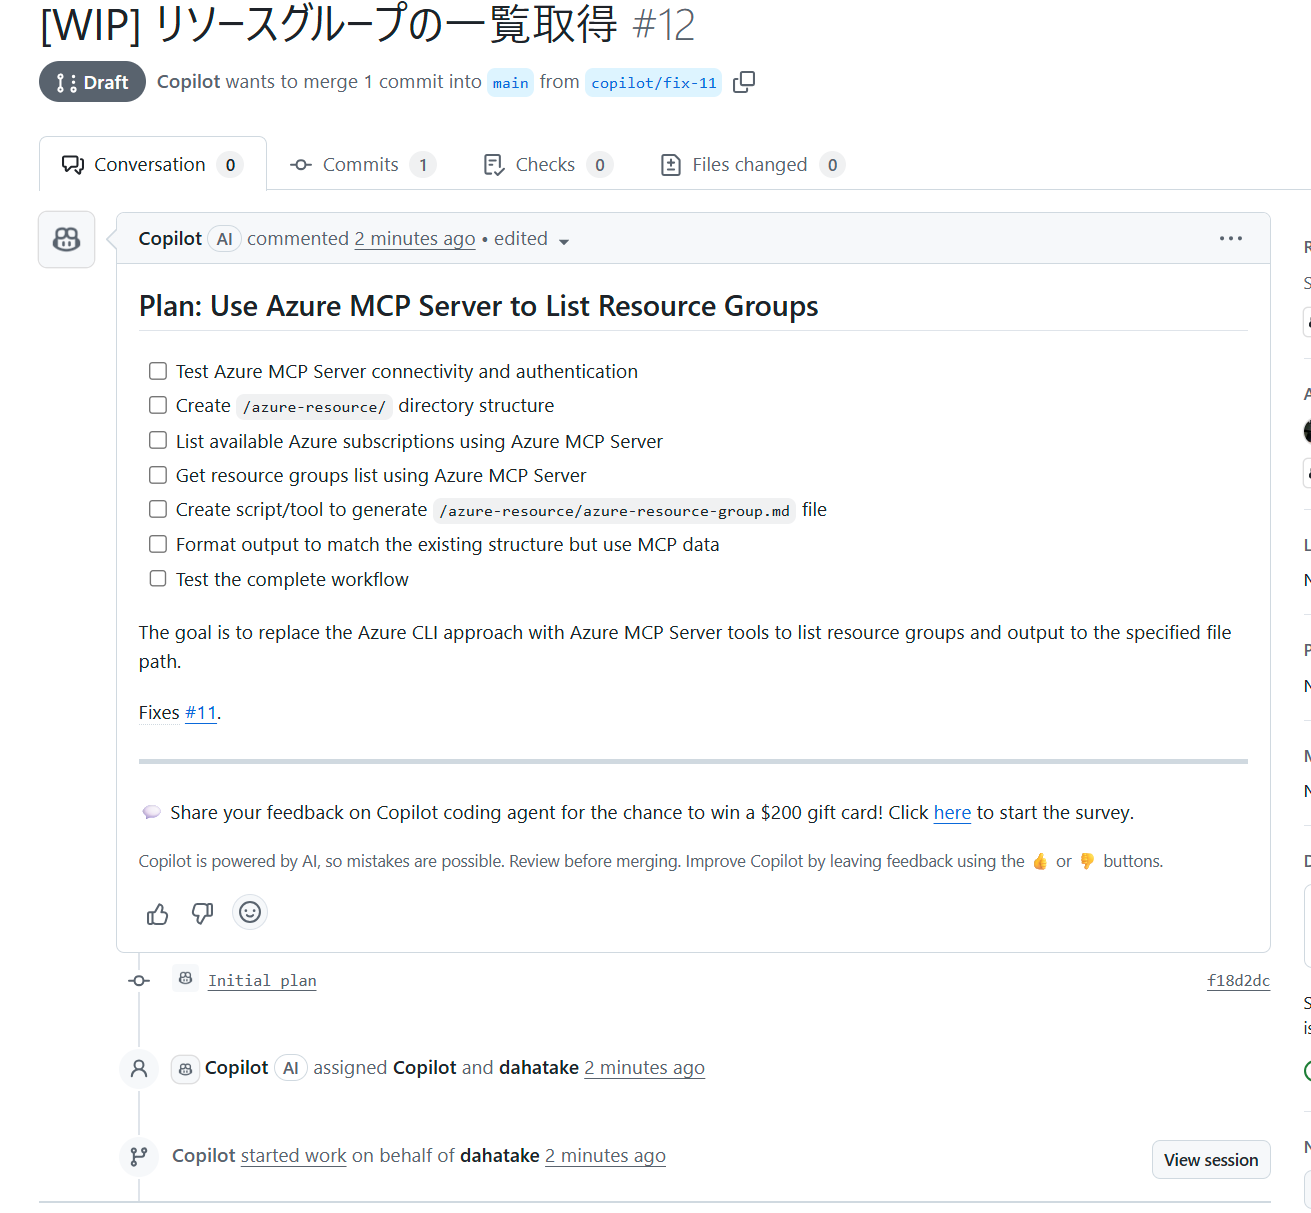Click the Copilot icon next to Initial plan
The image size is (1311, 1213).
click(185, 979)
